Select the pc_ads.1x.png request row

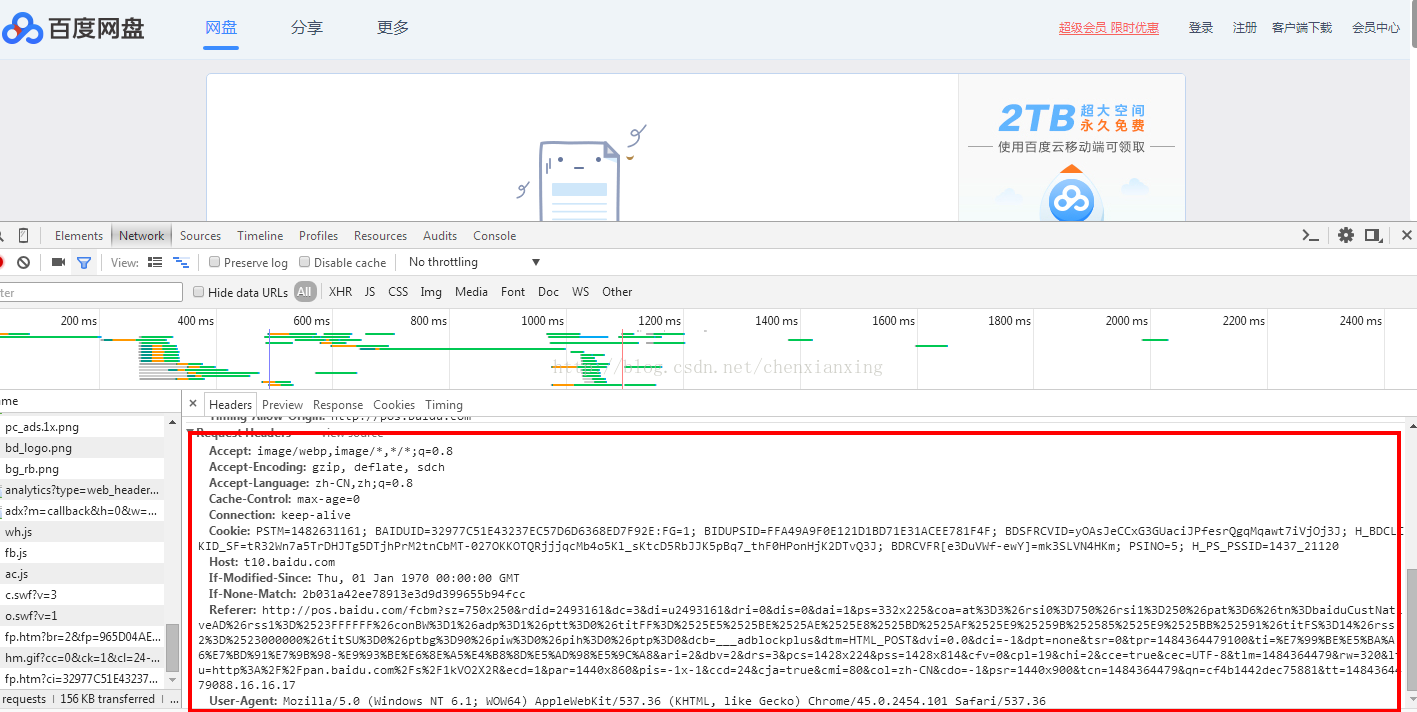point(82,427)
